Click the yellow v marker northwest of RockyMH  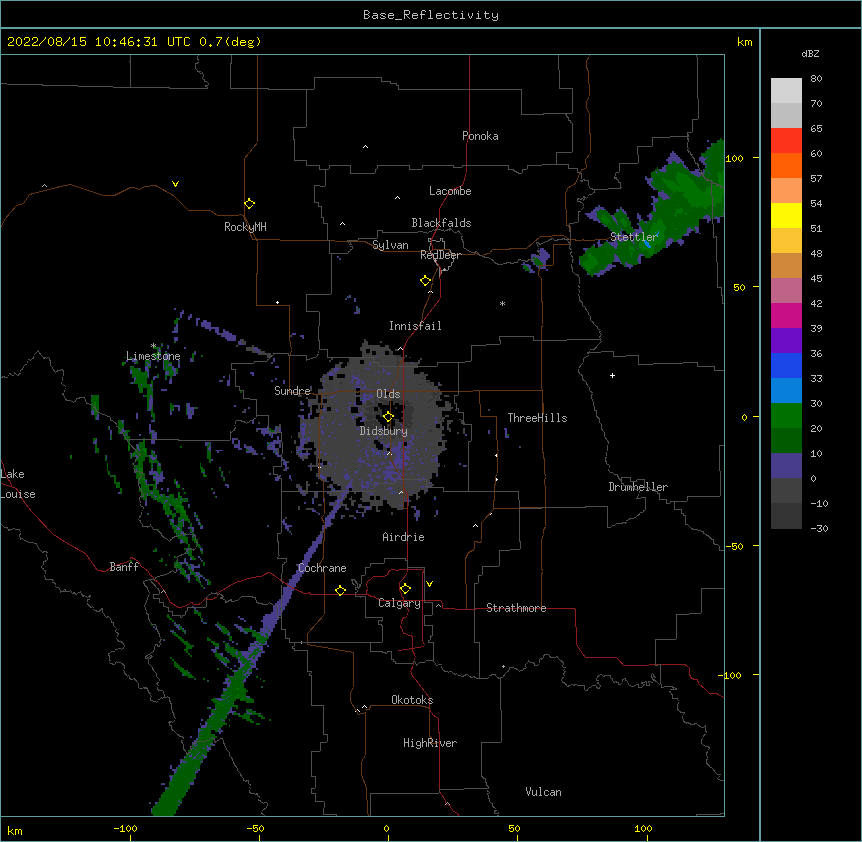click(x=175, y=184)
